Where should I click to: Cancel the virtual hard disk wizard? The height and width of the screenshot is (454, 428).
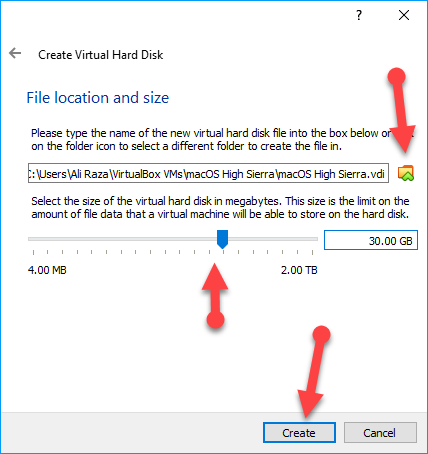tap(380, 433)
